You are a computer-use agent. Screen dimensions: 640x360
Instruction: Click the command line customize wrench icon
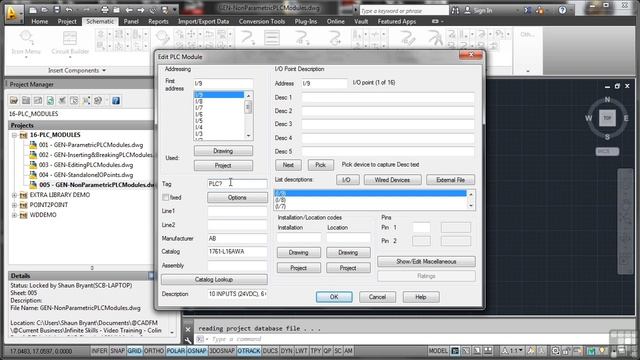coord(188,340)
